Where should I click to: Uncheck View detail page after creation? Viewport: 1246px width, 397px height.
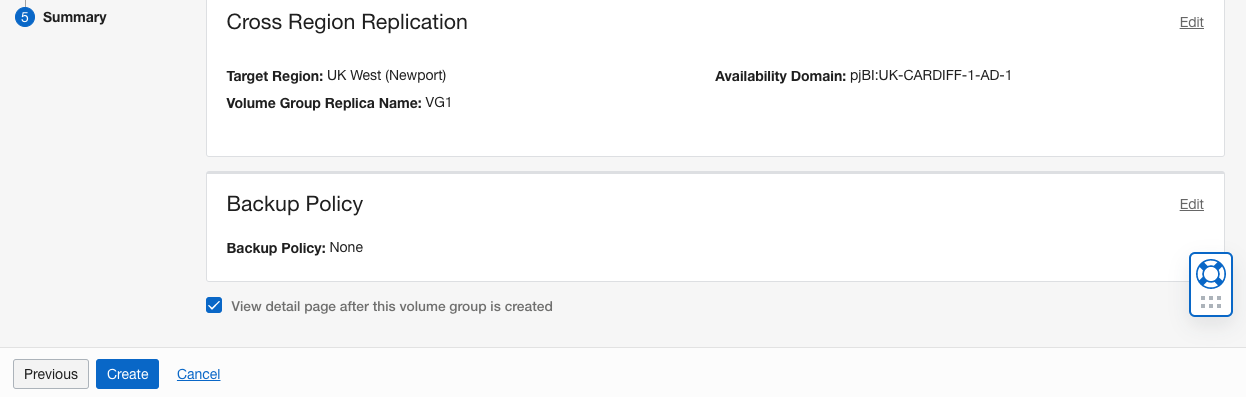pos(214,306)
